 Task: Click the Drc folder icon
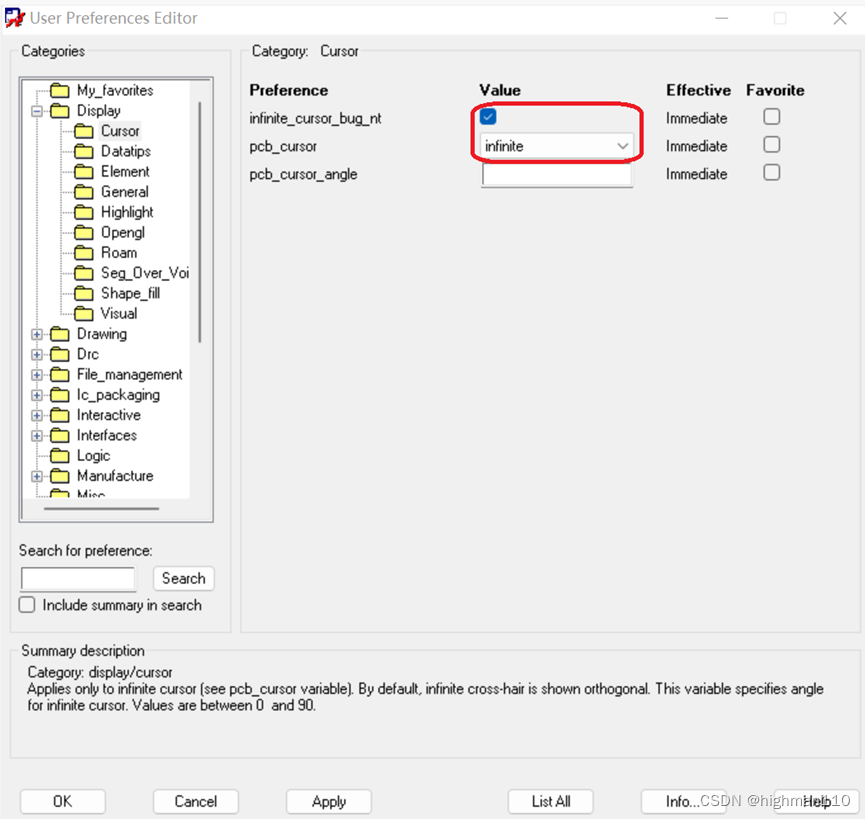point(60,354)
